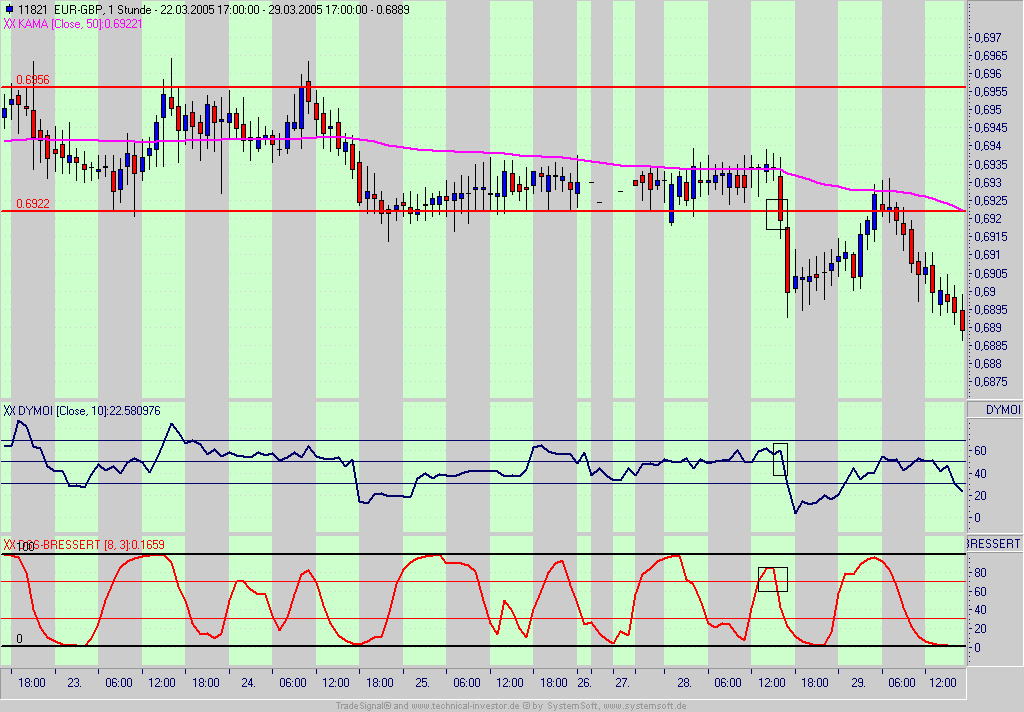The width and height of the screenshot is (1024, 712).
Task: Click the 0.6885 price axis value
Action: pos(990,345)
